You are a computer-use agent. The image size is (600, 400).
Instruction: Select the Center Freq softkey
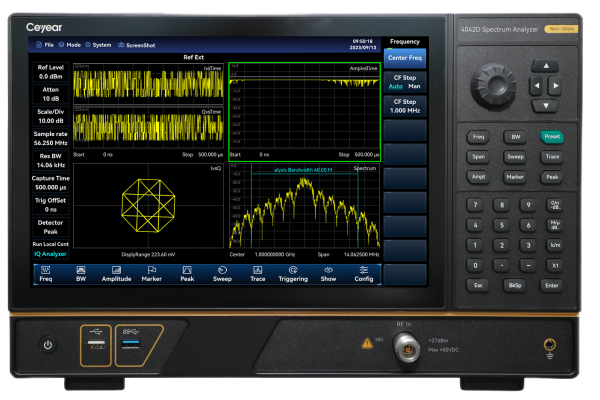pyautogui.click(x=405, y=58)
